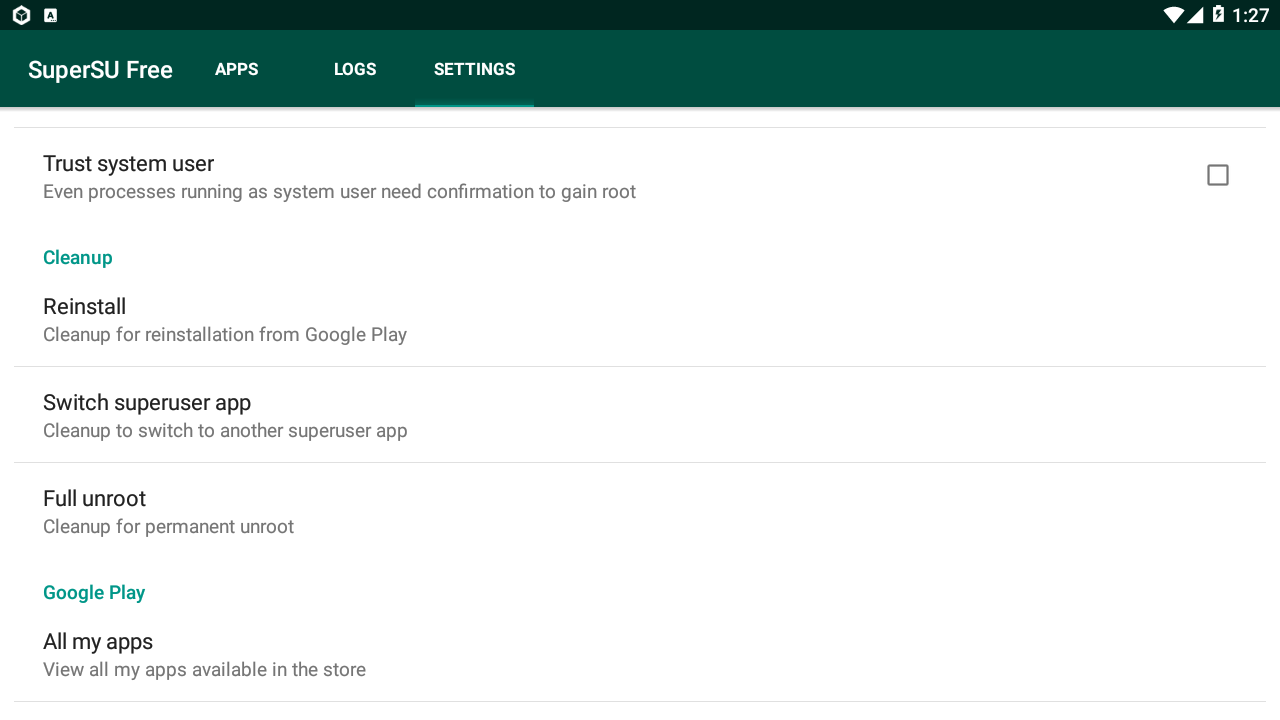Viewport: 1280px width, 720px height.
Task: Tap the 'Trust system user' setting label
Action: pos(128,163)
